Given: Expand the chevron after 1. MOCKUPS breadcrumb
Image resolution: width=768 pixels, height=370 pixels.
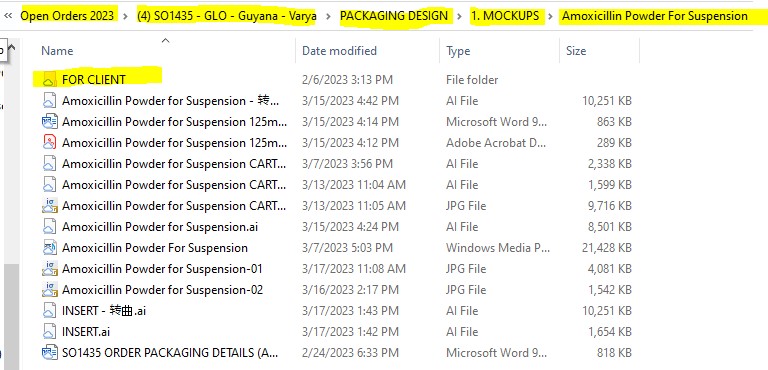Looking at the screenshot, I should click(x=551, y=16).
